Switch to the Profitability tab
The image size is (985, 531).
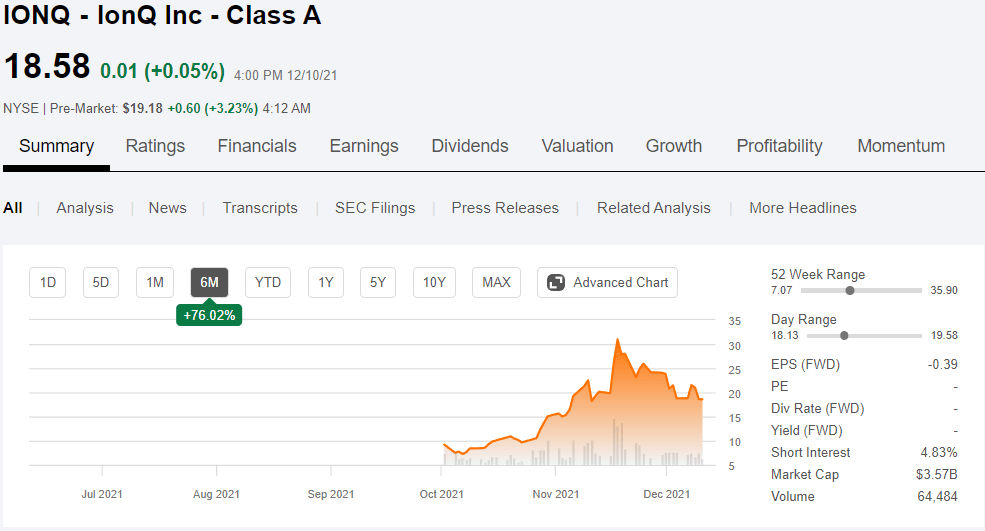tap(780, 146)
